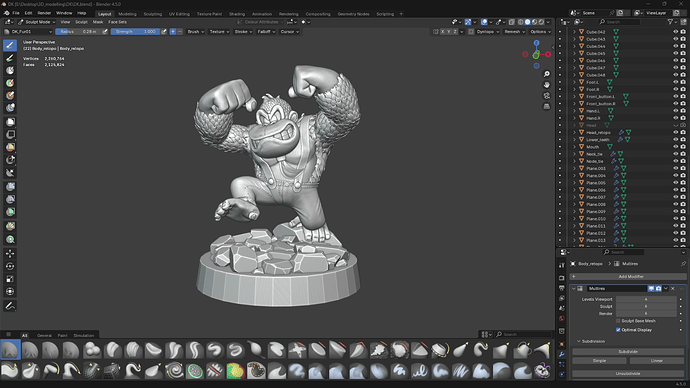
Task: Select the Annotate pencil tool in left toolbar
Action: click(10, 306)
